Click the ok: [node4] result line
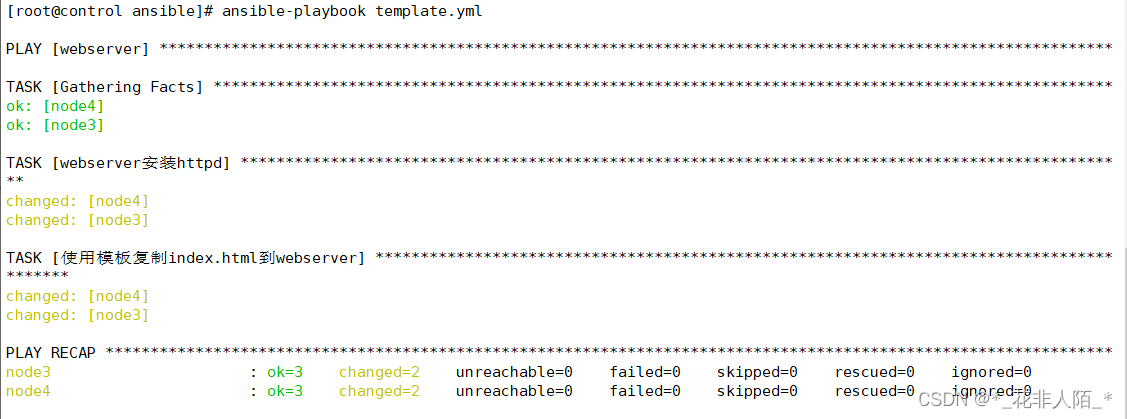 pos(55,106)
